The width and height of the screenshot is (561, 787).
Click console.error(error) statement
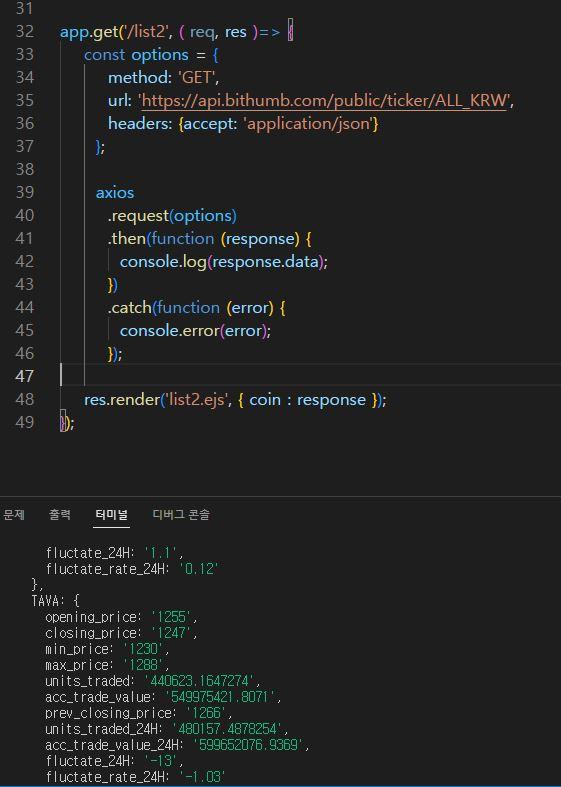pos(195,331)
